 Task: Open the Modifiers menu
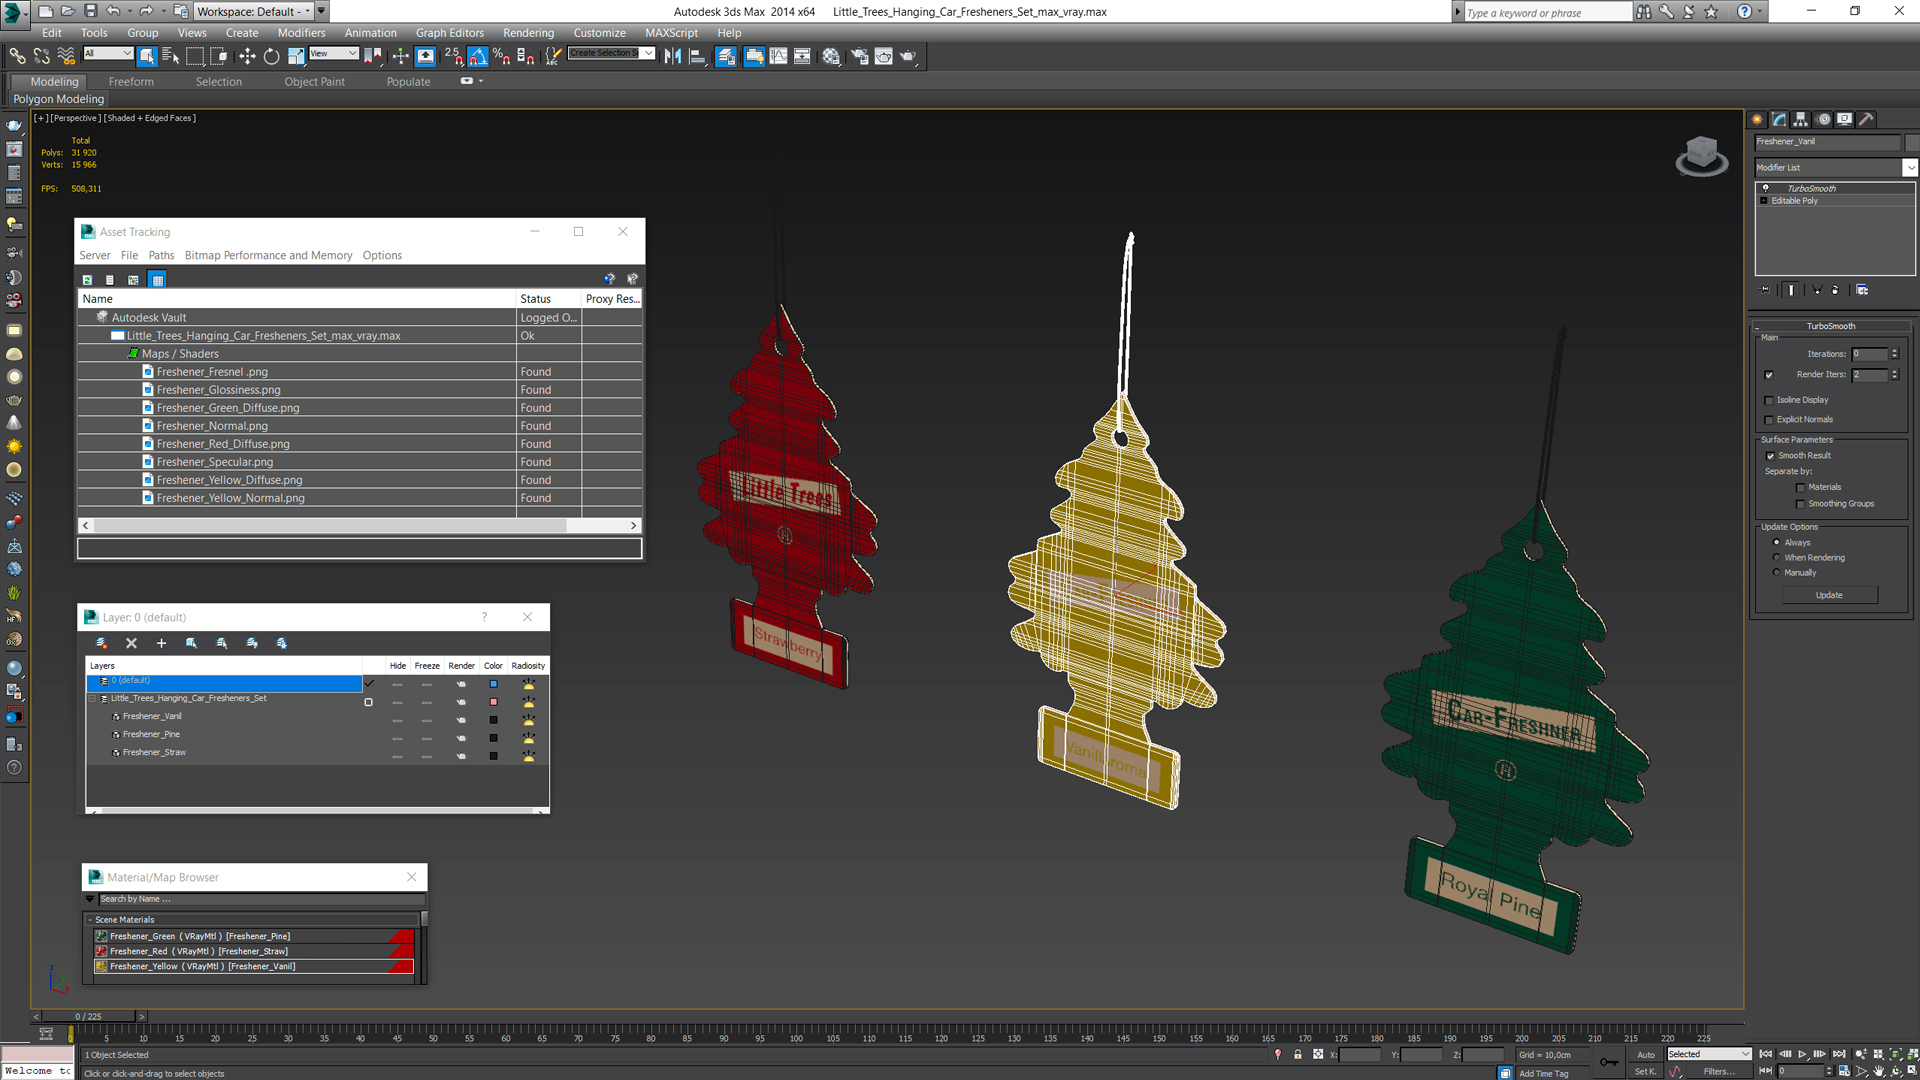[301, 33]
